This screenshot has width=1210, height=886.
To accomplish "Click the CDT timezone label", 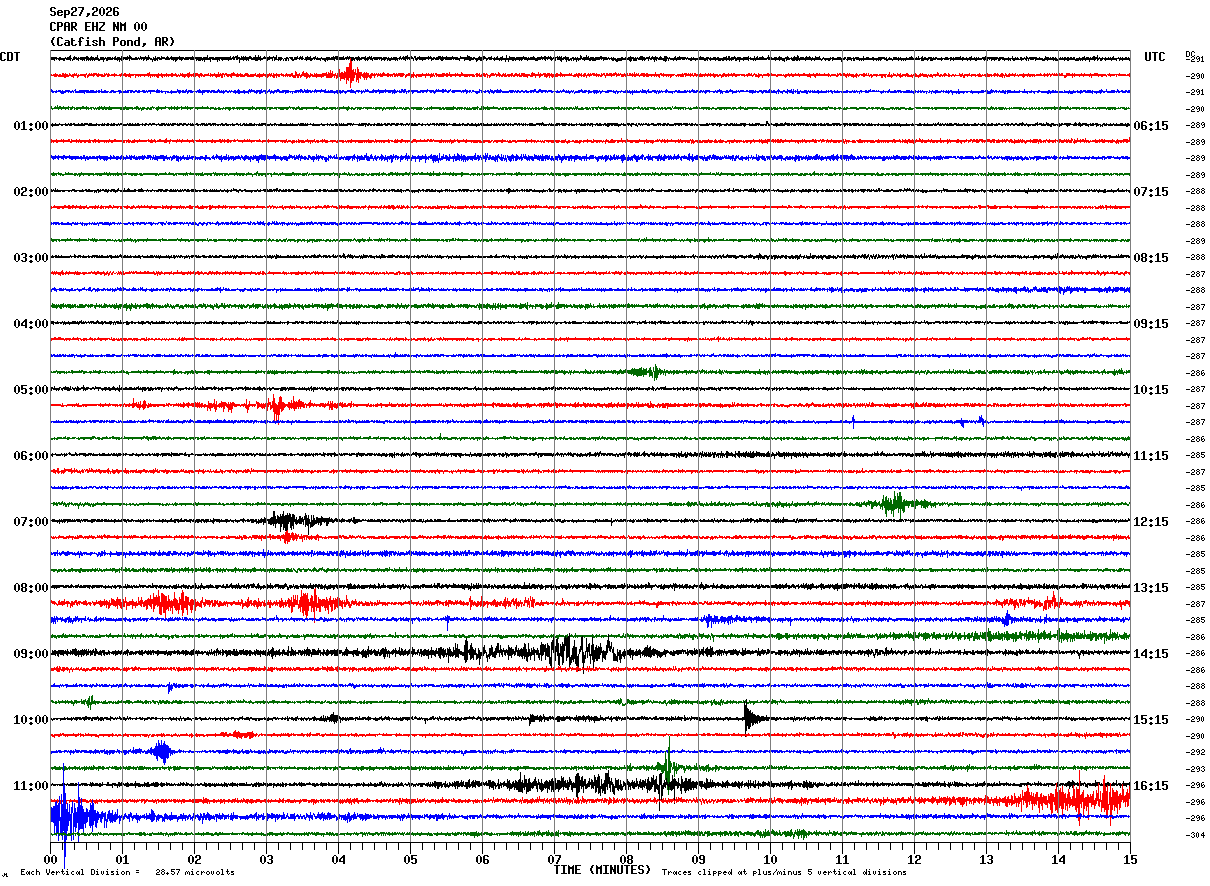I will (x=10, y=57).
